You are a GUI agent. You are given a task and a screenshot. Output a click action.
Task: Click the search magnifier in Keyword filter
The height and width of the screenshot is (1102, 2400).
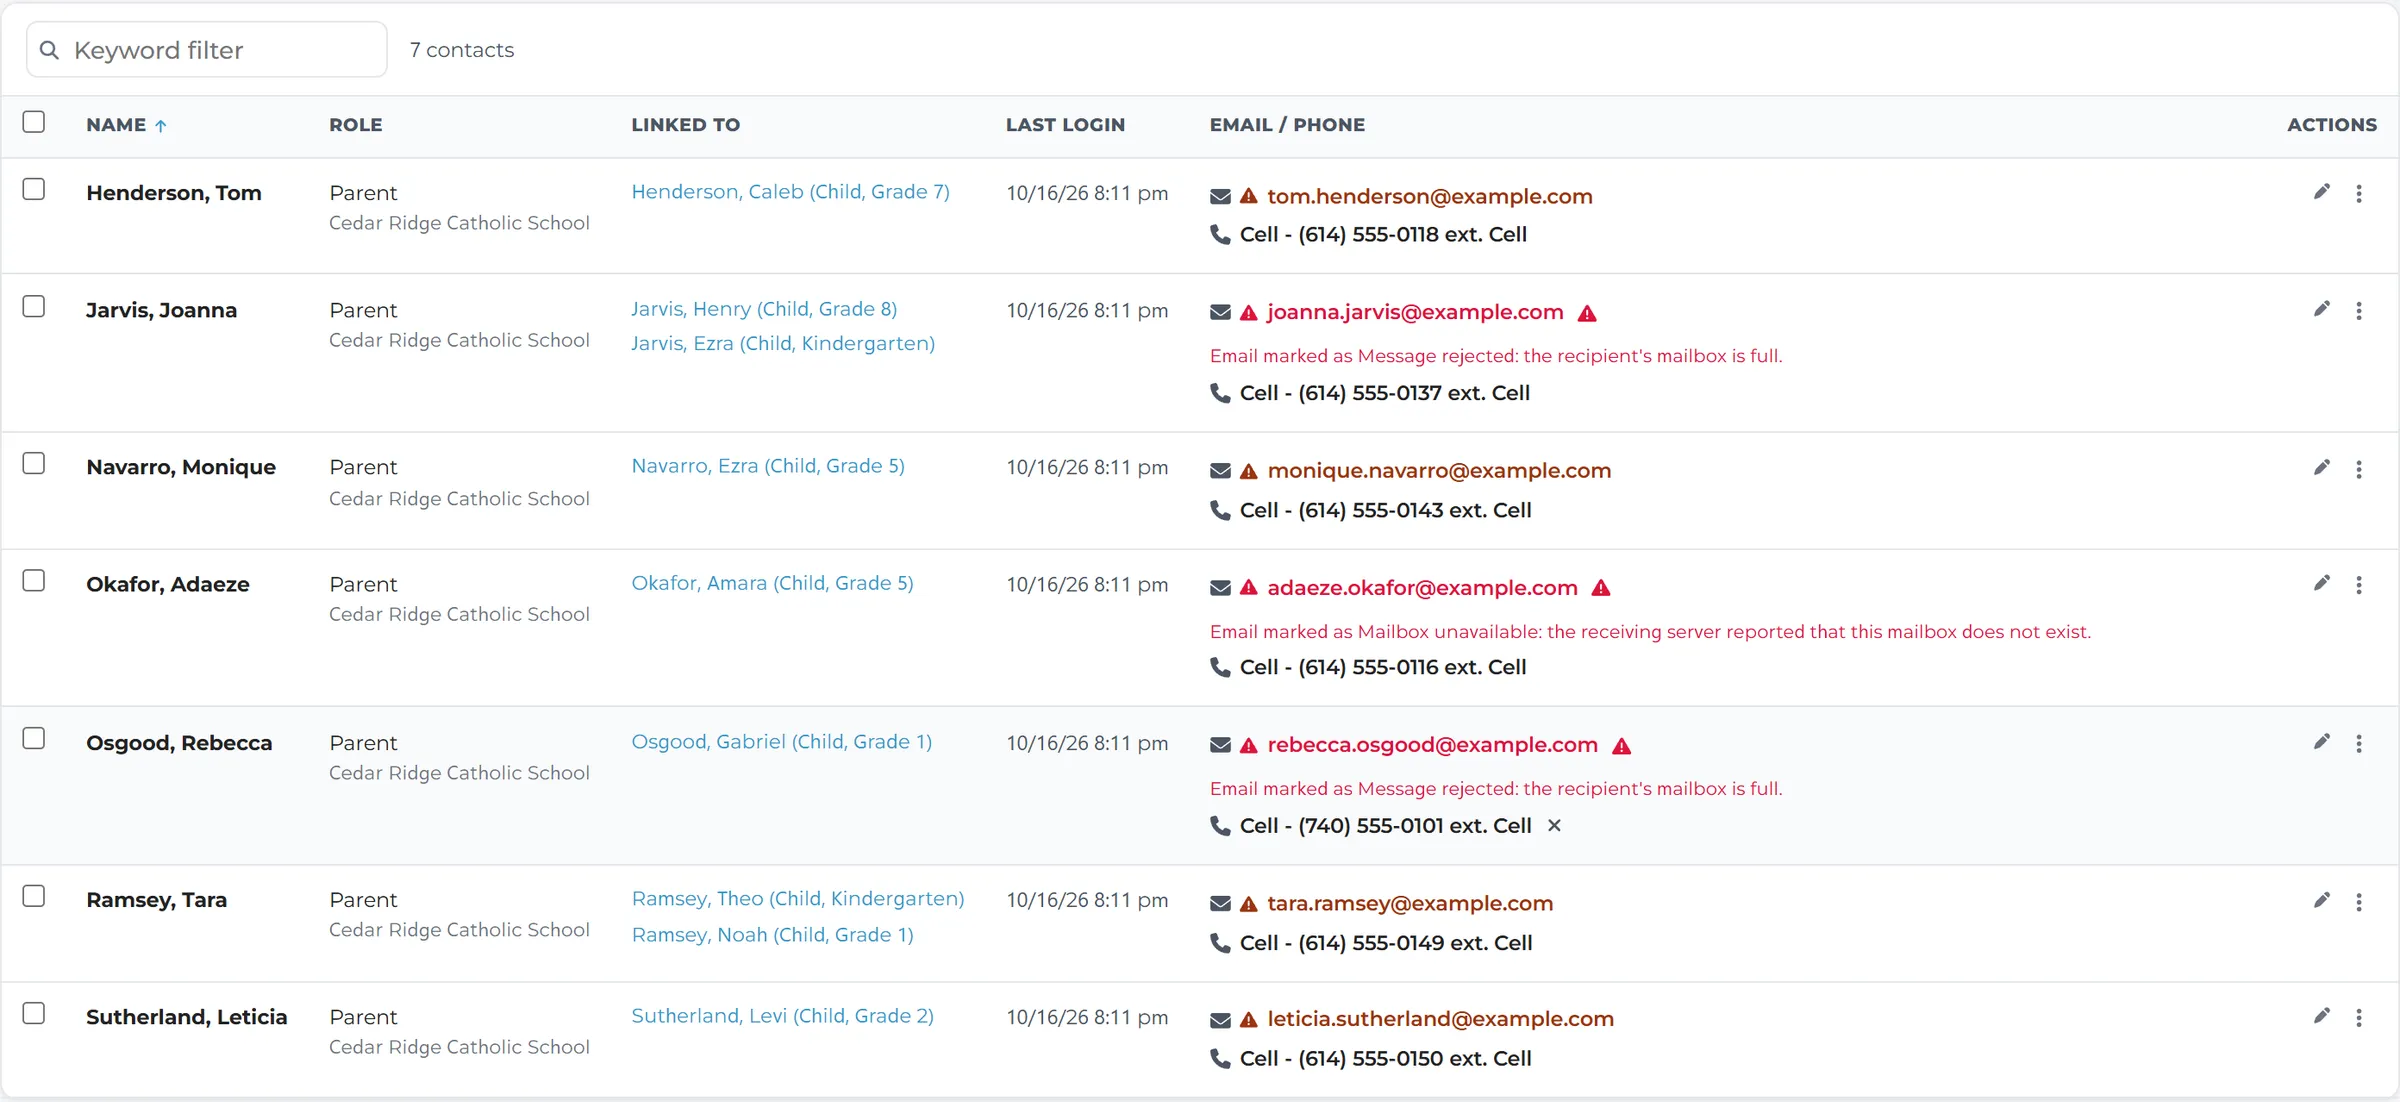click(49, 50)
